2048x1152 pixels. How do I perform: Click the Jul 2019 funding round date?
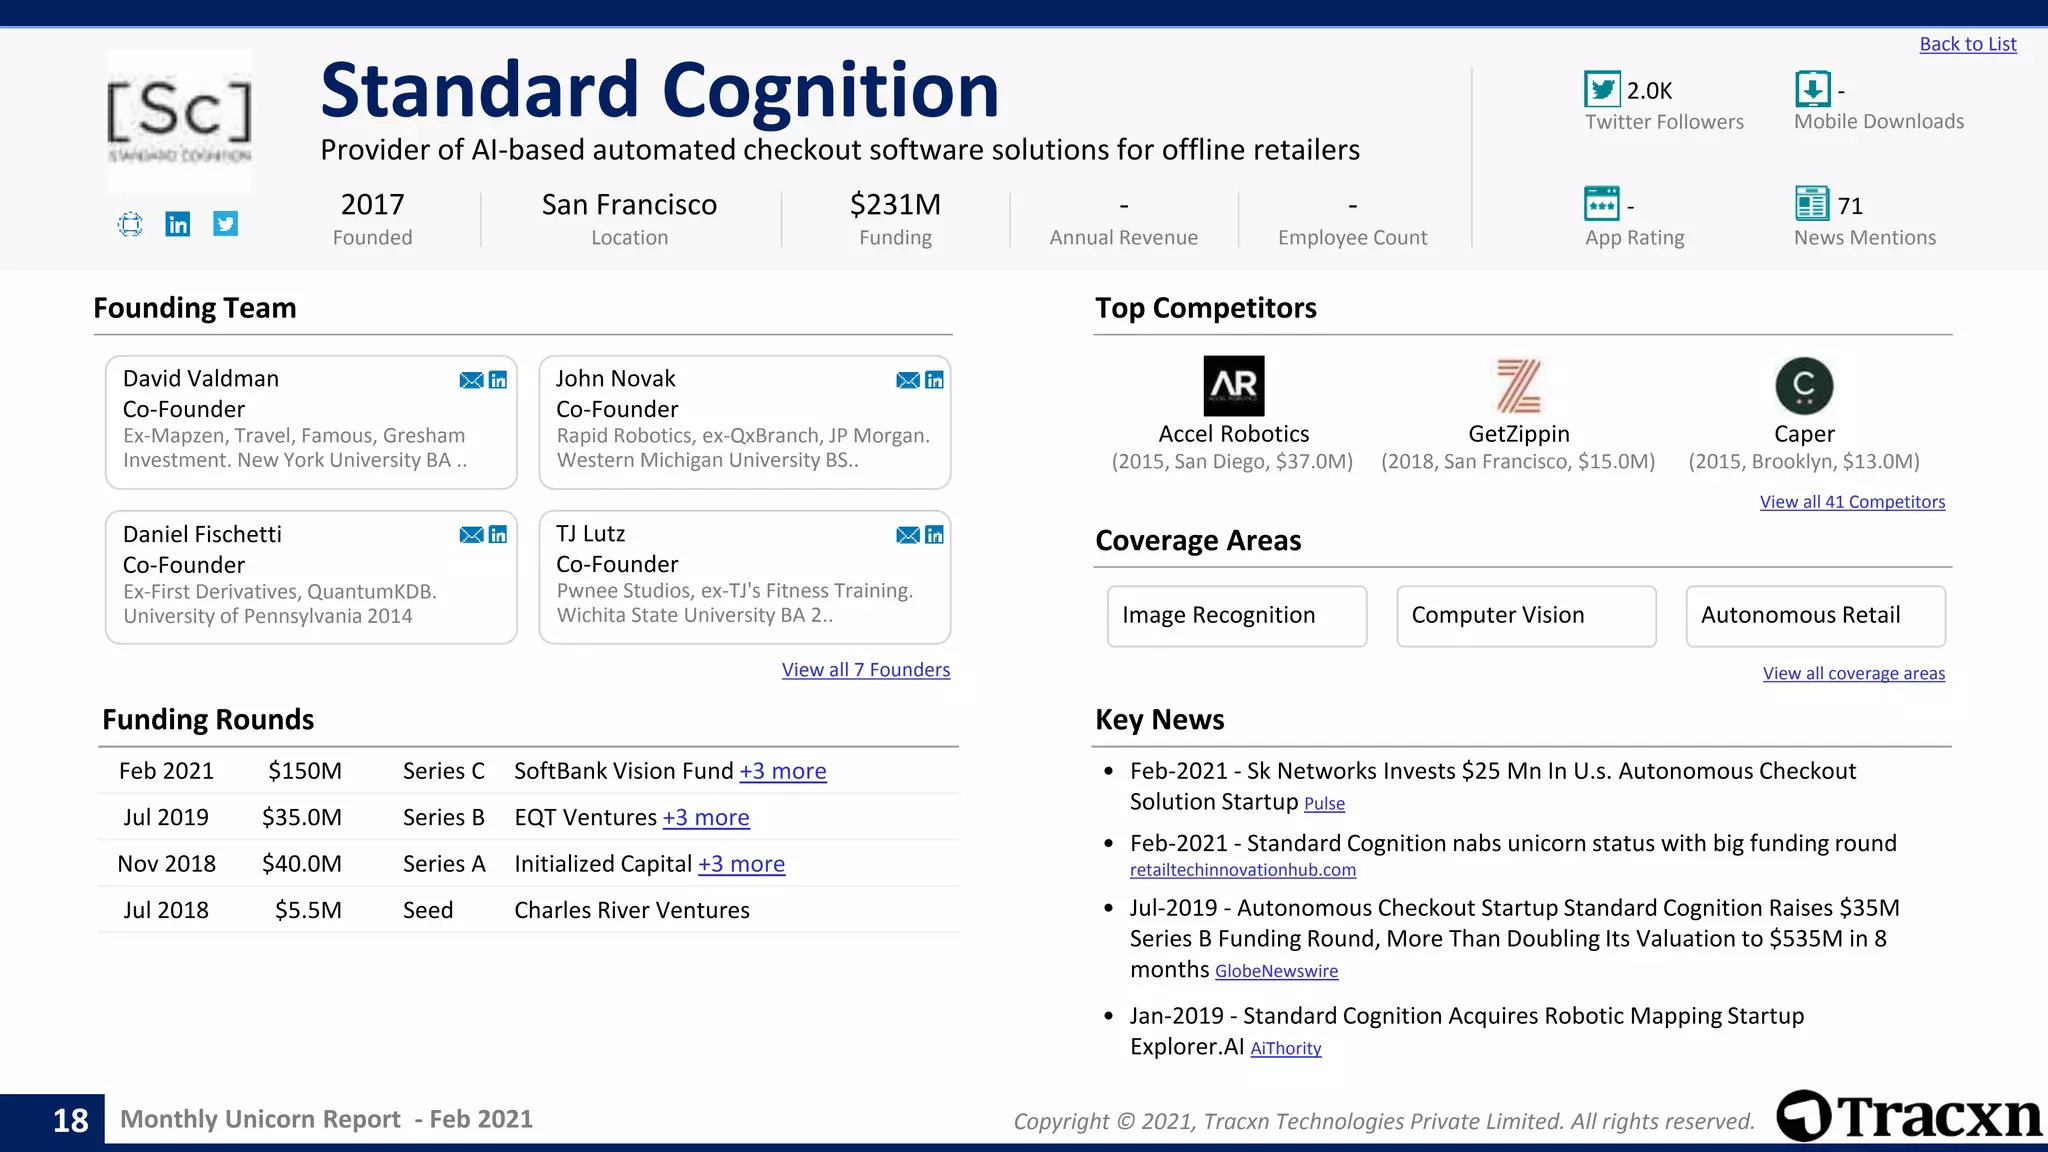tap(166, 818)
